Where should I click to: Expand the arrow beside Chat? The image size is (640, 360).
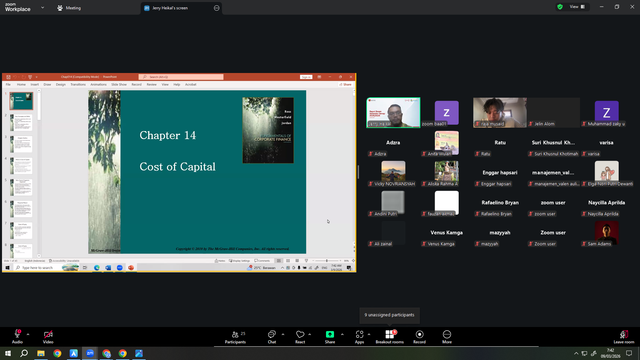click(283, 334)
